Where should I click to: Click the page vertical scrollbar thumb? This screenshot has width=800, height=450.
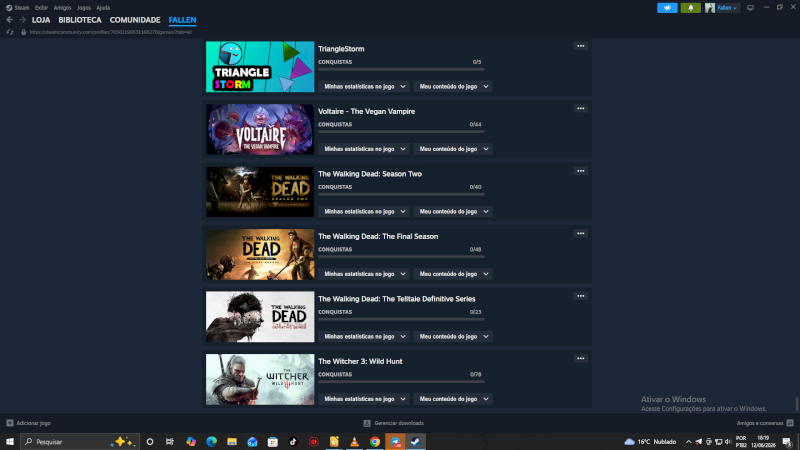[x=797, y=404]
